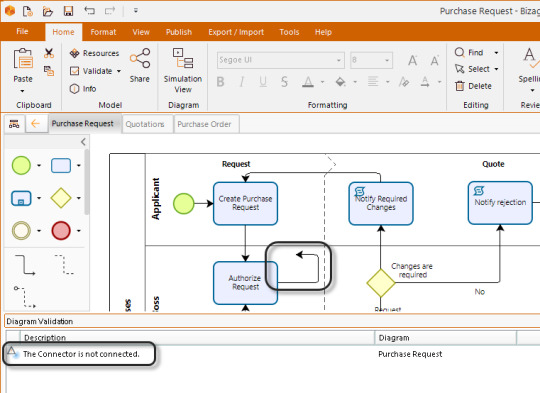Screen dimensions: 540x393
Task: Select the green Start Event palette shape
Action: point(21,165)
